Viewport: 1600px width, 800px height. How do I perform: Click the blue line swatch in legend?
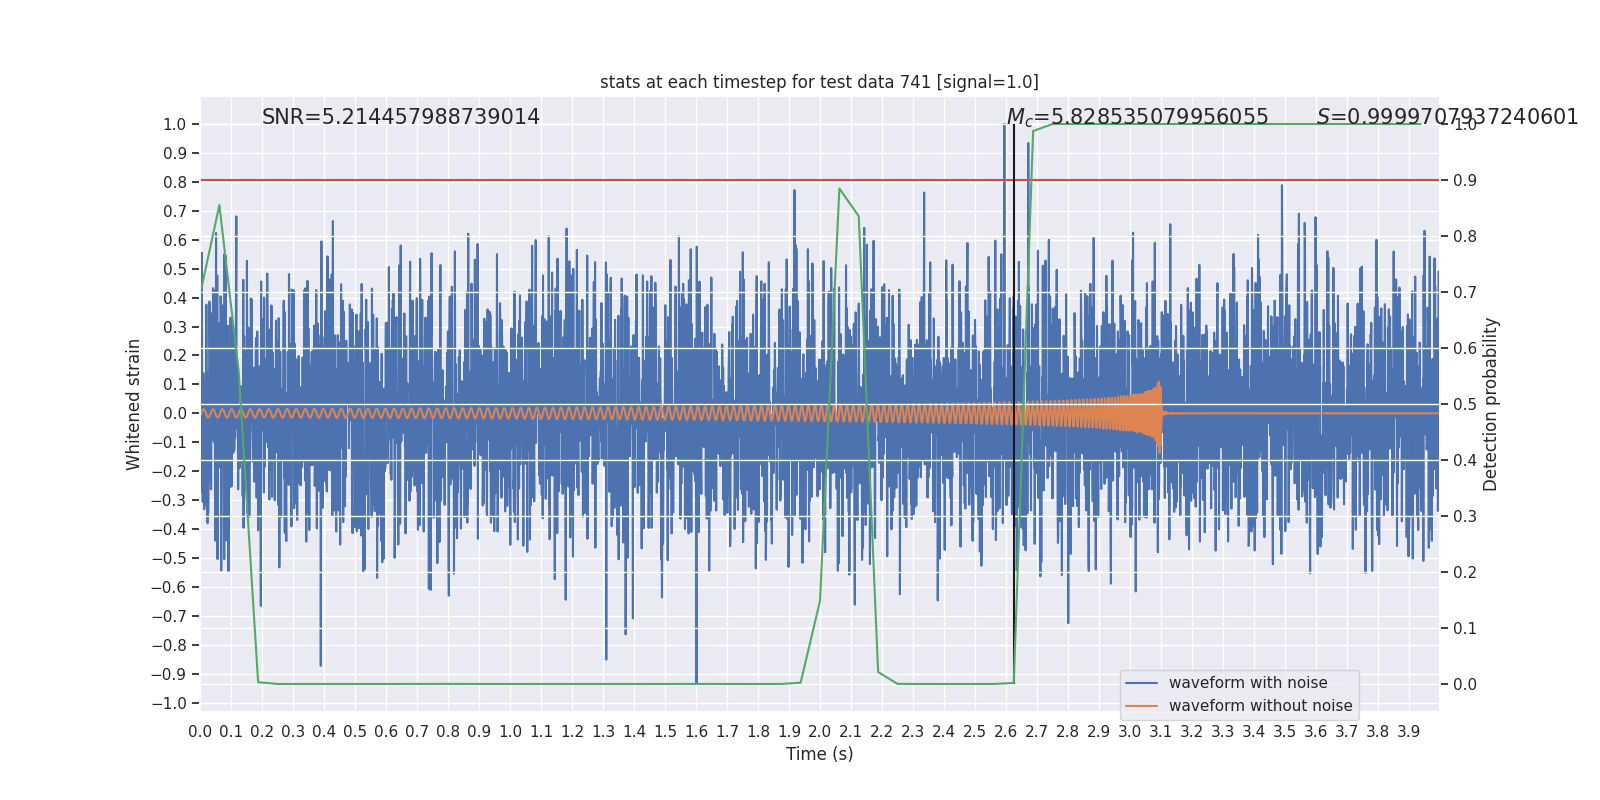[x=1141, y=683]
